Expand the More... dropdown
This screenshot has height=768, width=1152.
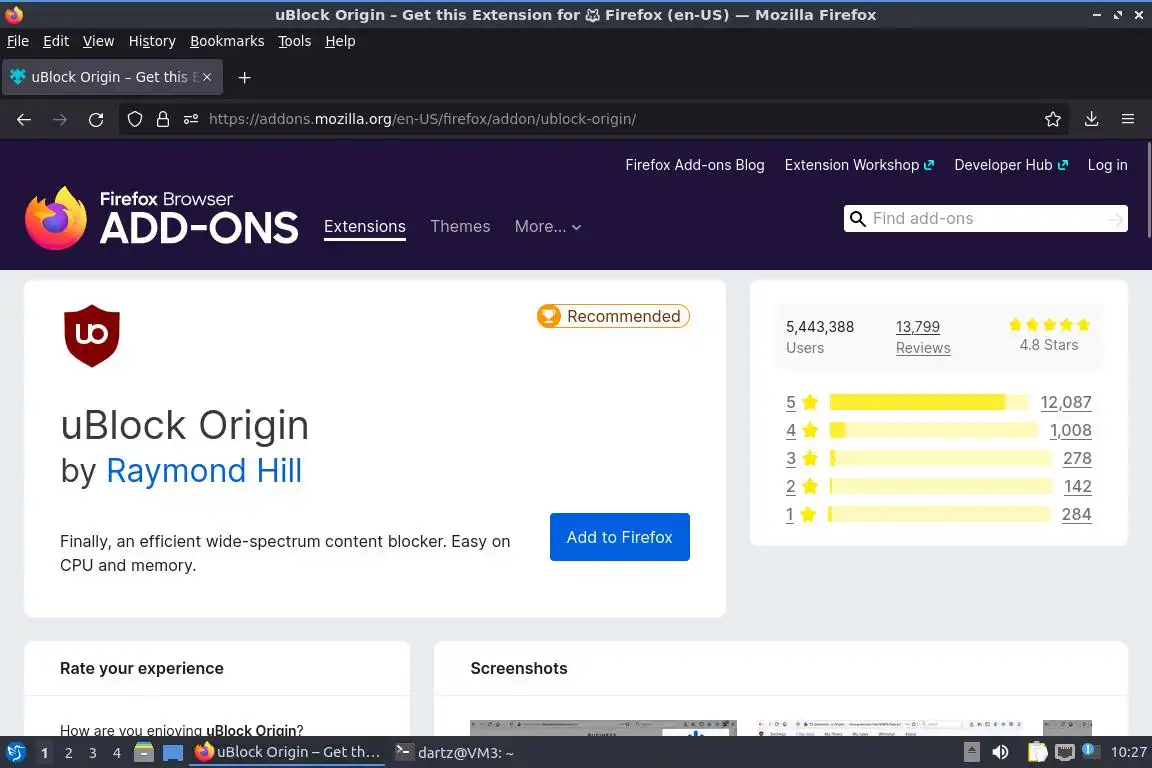click(548, 227)
